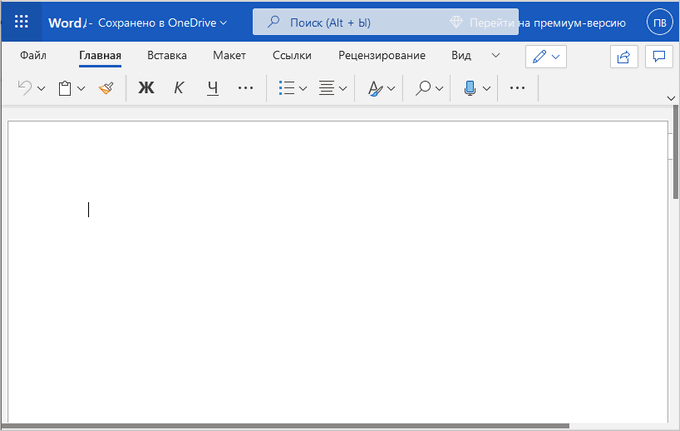Expand the Styles dropdown arrow

point(391,89)
